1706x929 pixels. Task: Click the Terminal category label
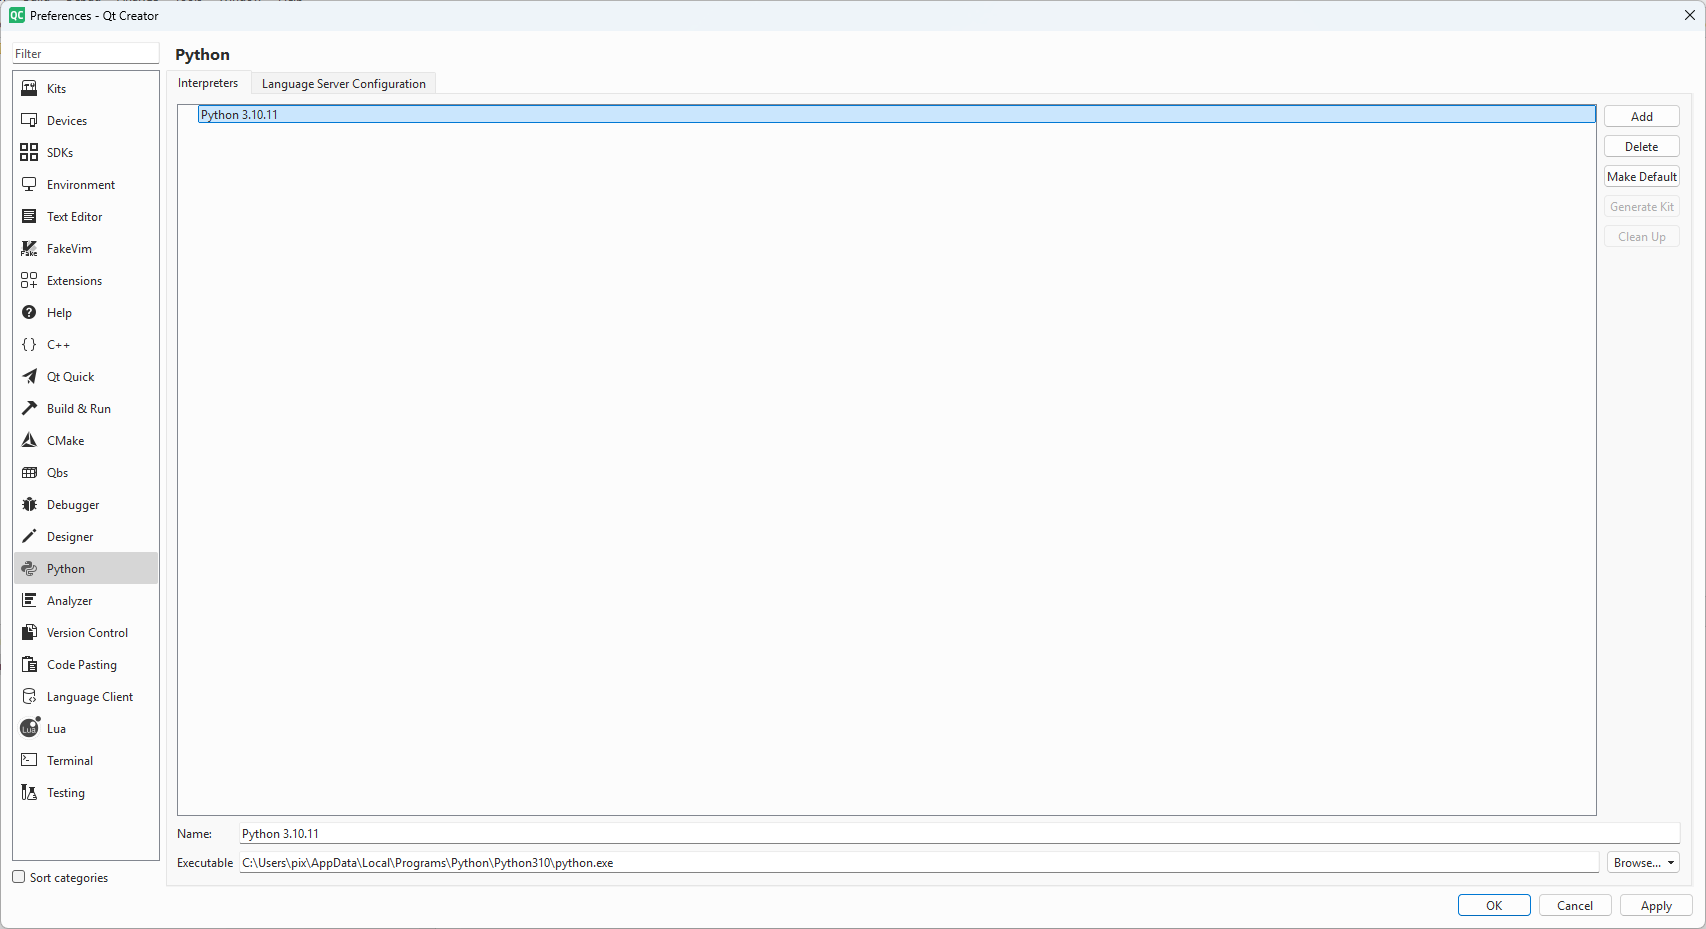[70, 761]
